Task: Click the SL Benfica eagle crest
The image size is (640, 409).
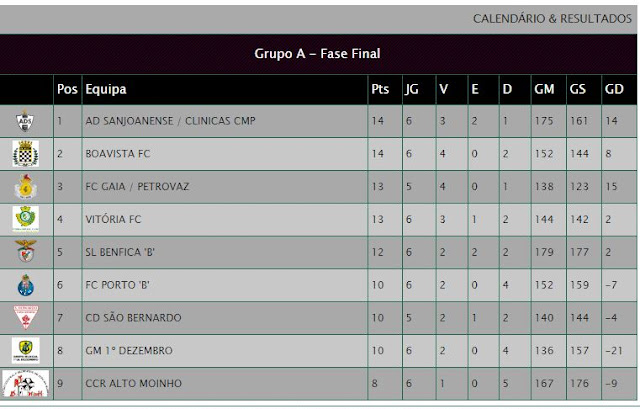Action: tap(26, 251)
